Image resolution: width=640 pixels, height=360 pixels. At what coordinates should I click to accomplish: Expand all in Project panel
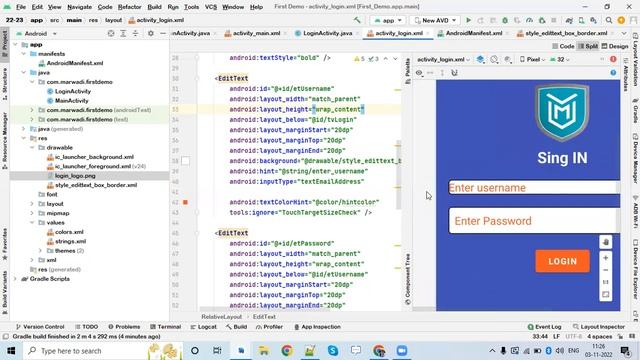[123, 33]
